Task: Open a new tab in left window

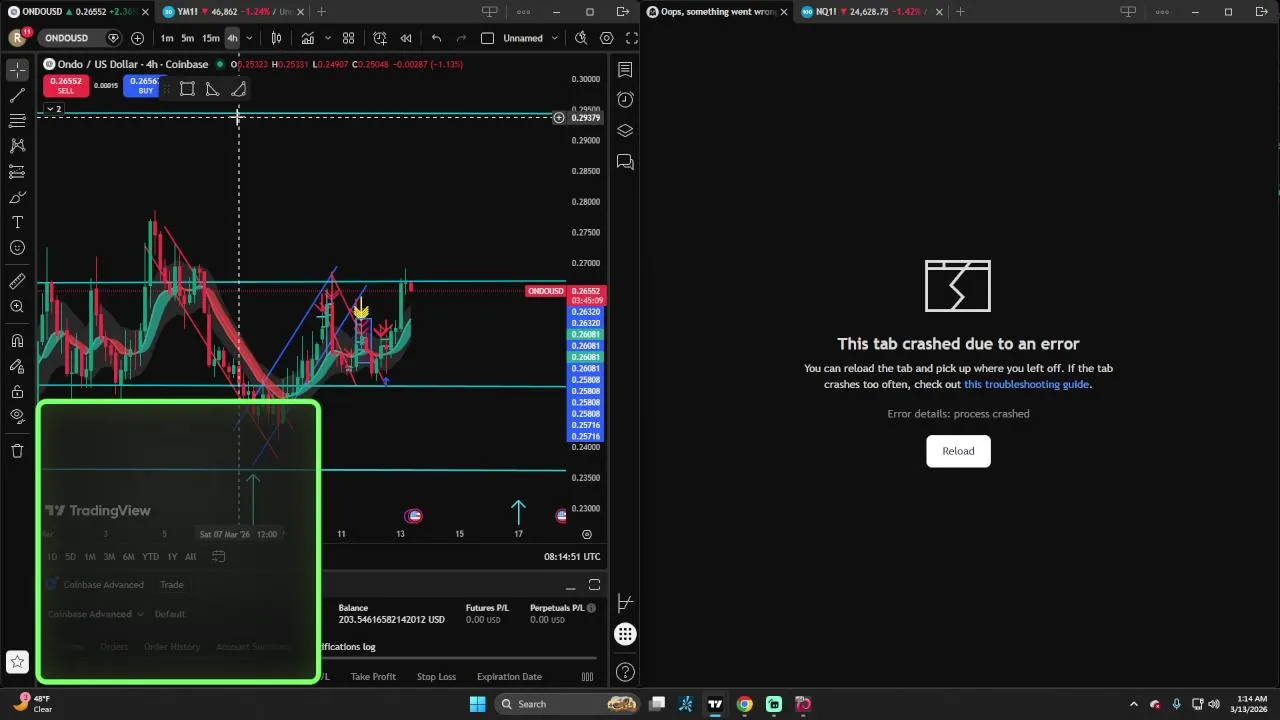Action: [321, 12]
